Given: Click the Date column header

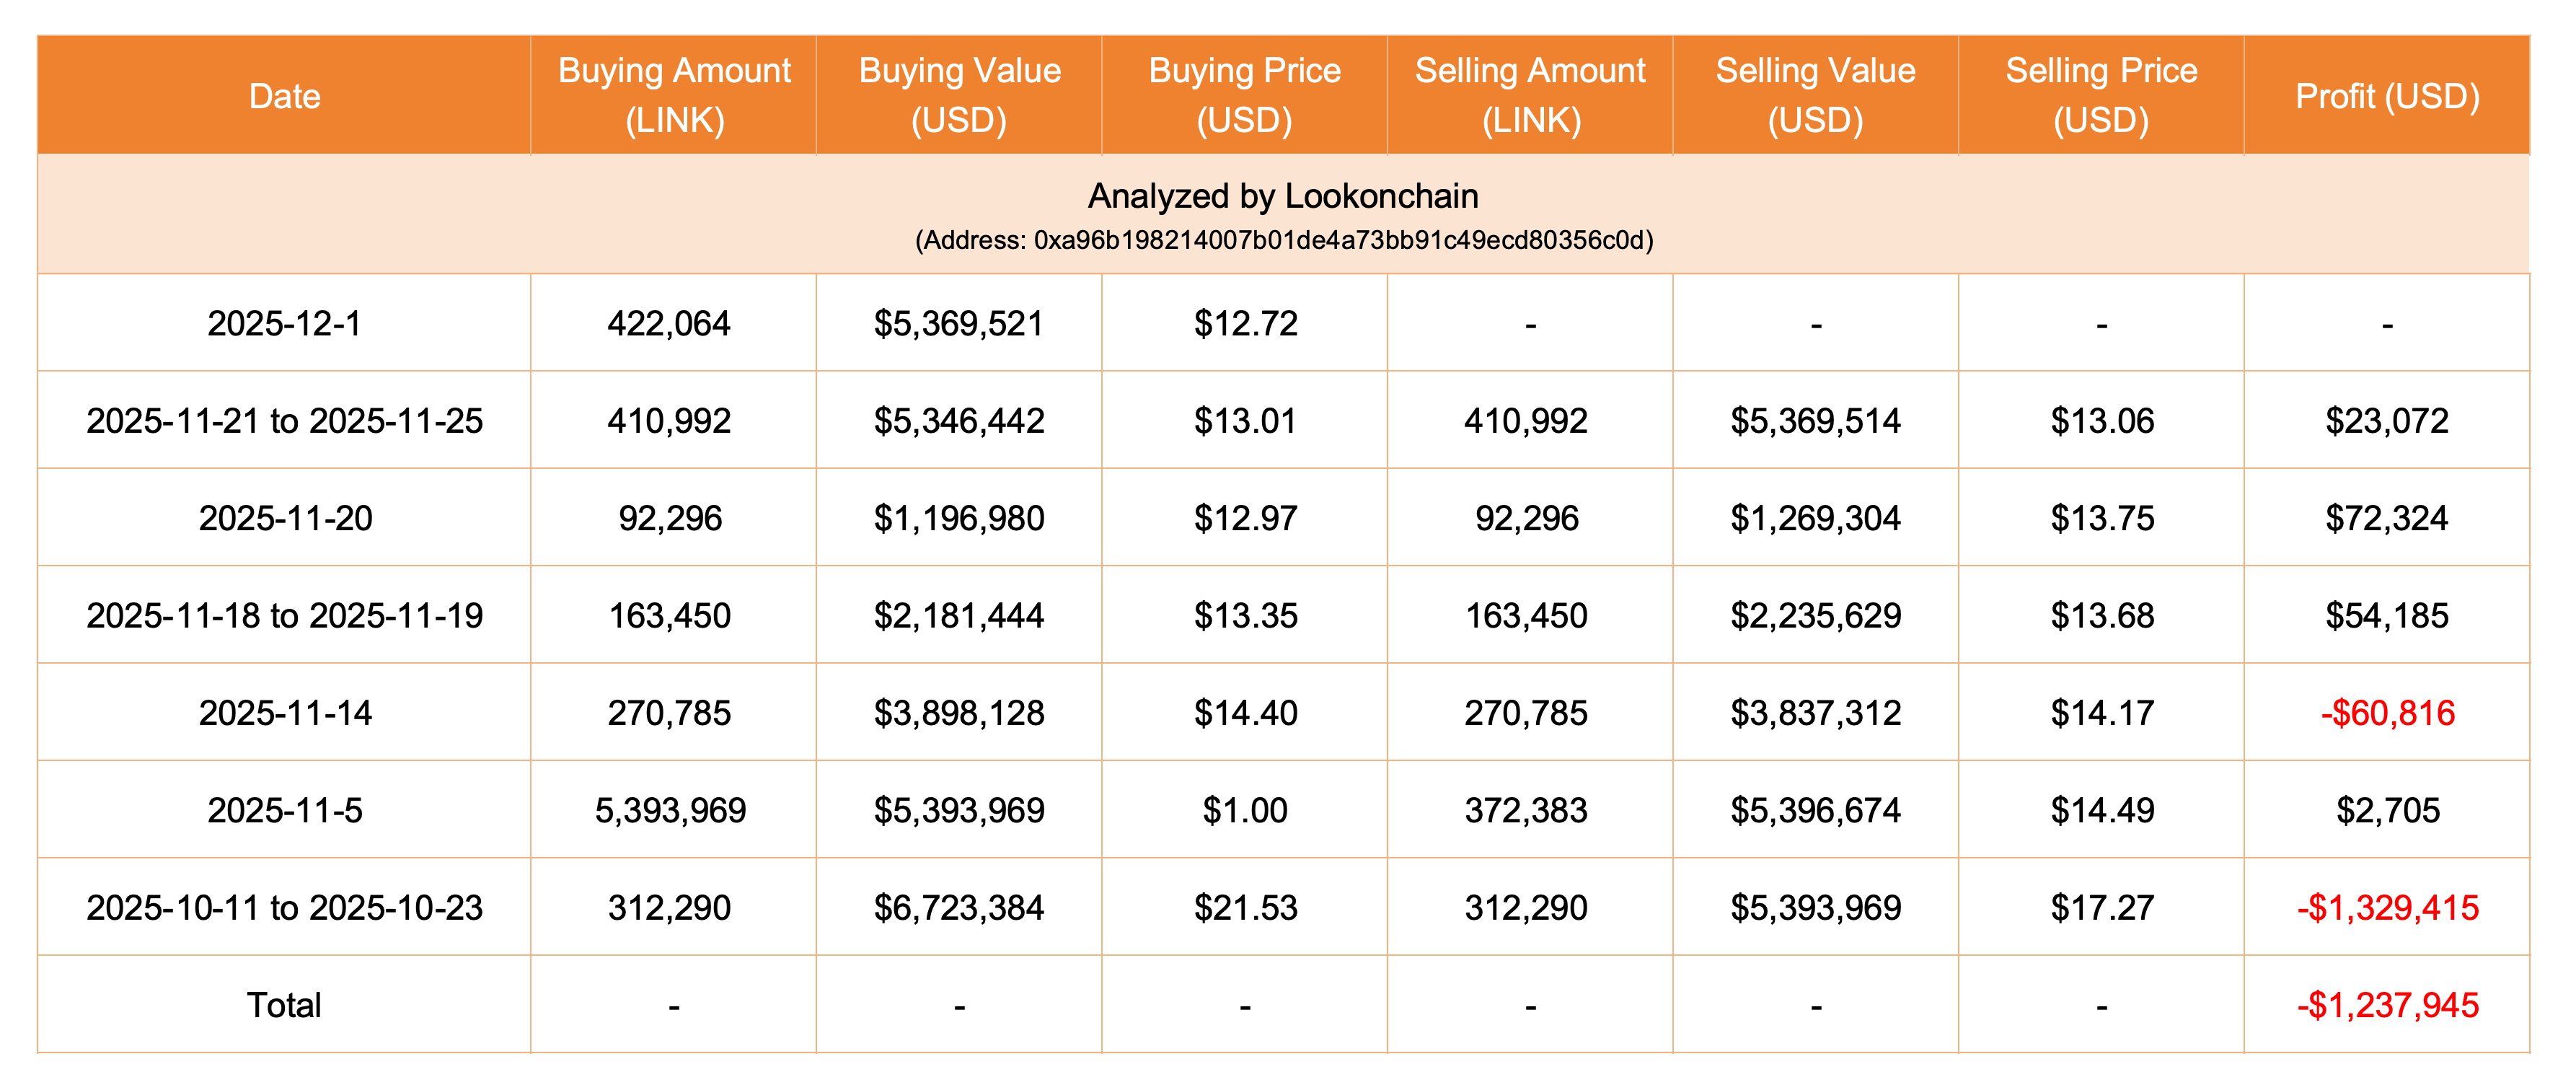Looking at the screenshot, I should (x=284, y=96).
